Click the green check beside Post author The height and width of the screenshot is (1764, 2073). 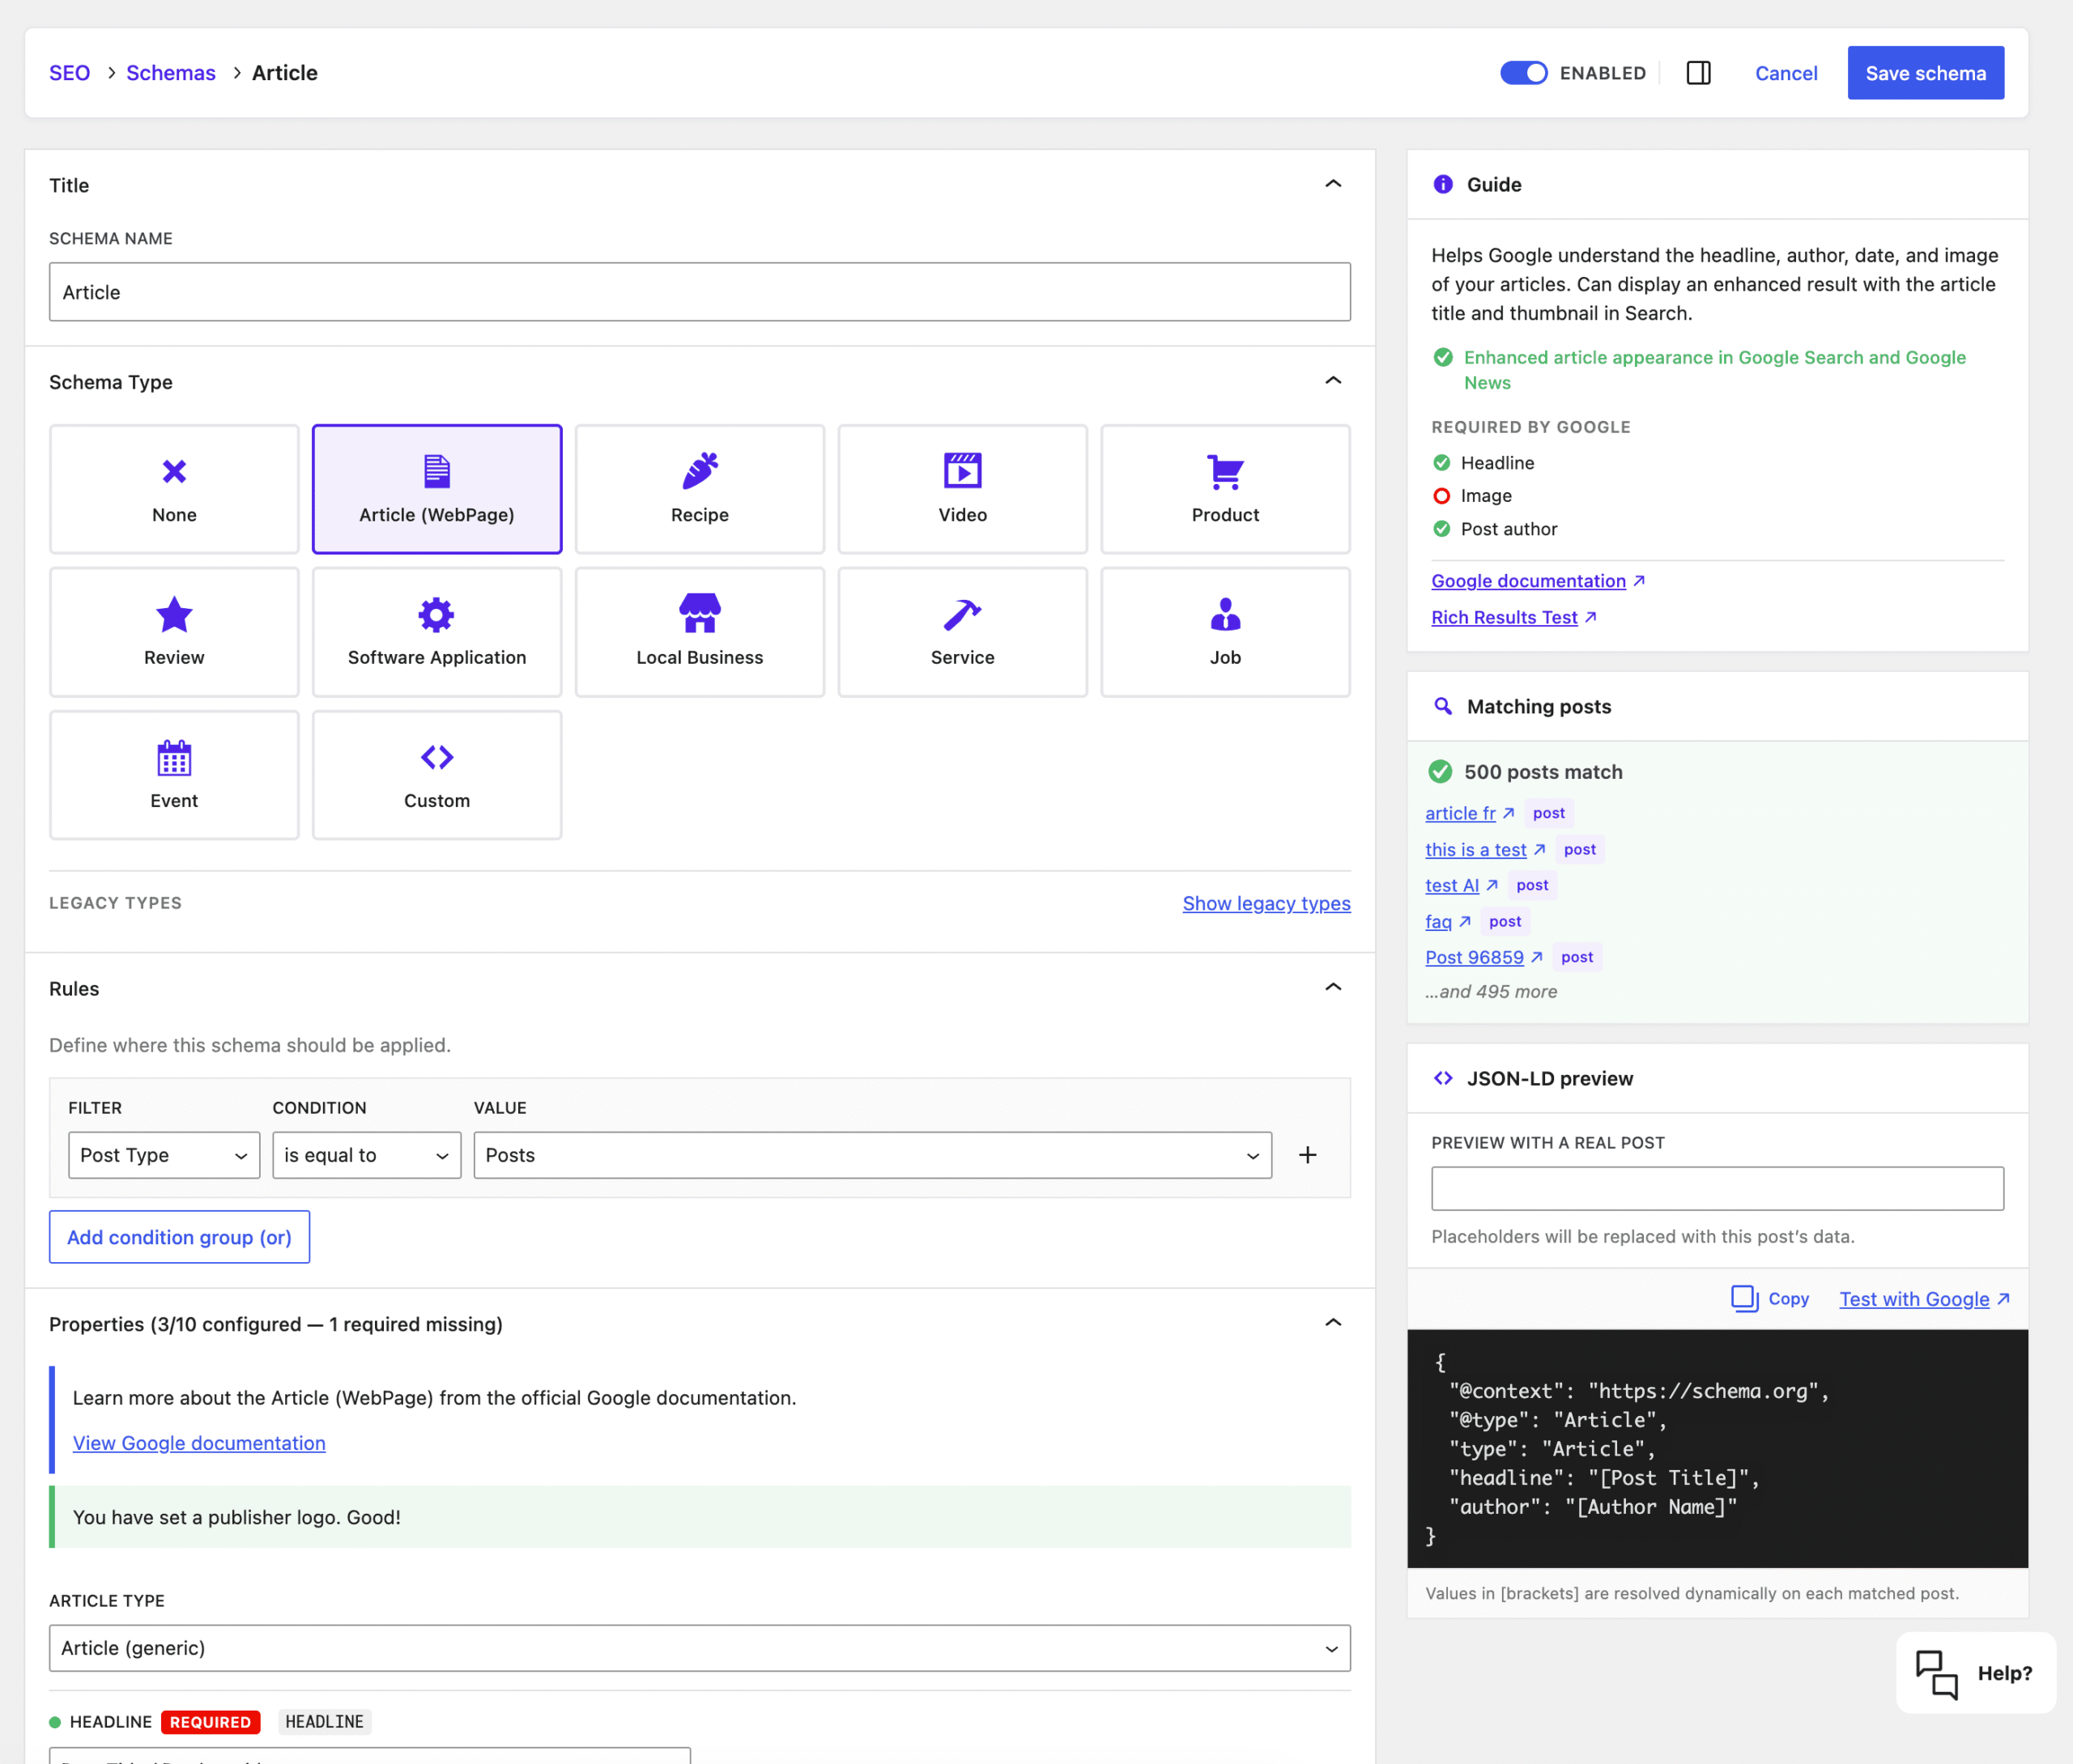tap(1441, 529)
